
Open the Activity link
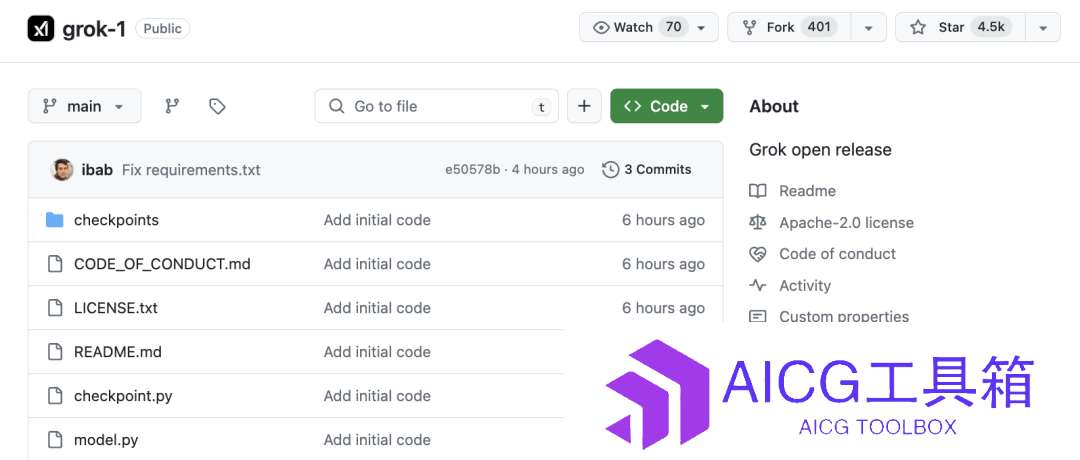click(x=805, y=285)
